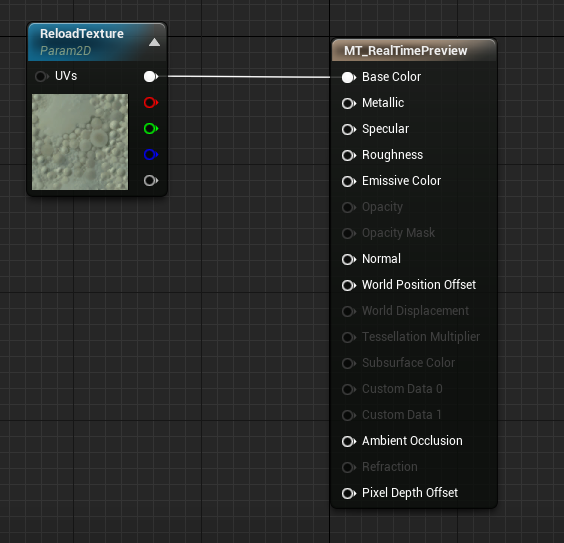Click the Specular input pin

(349, 129)
